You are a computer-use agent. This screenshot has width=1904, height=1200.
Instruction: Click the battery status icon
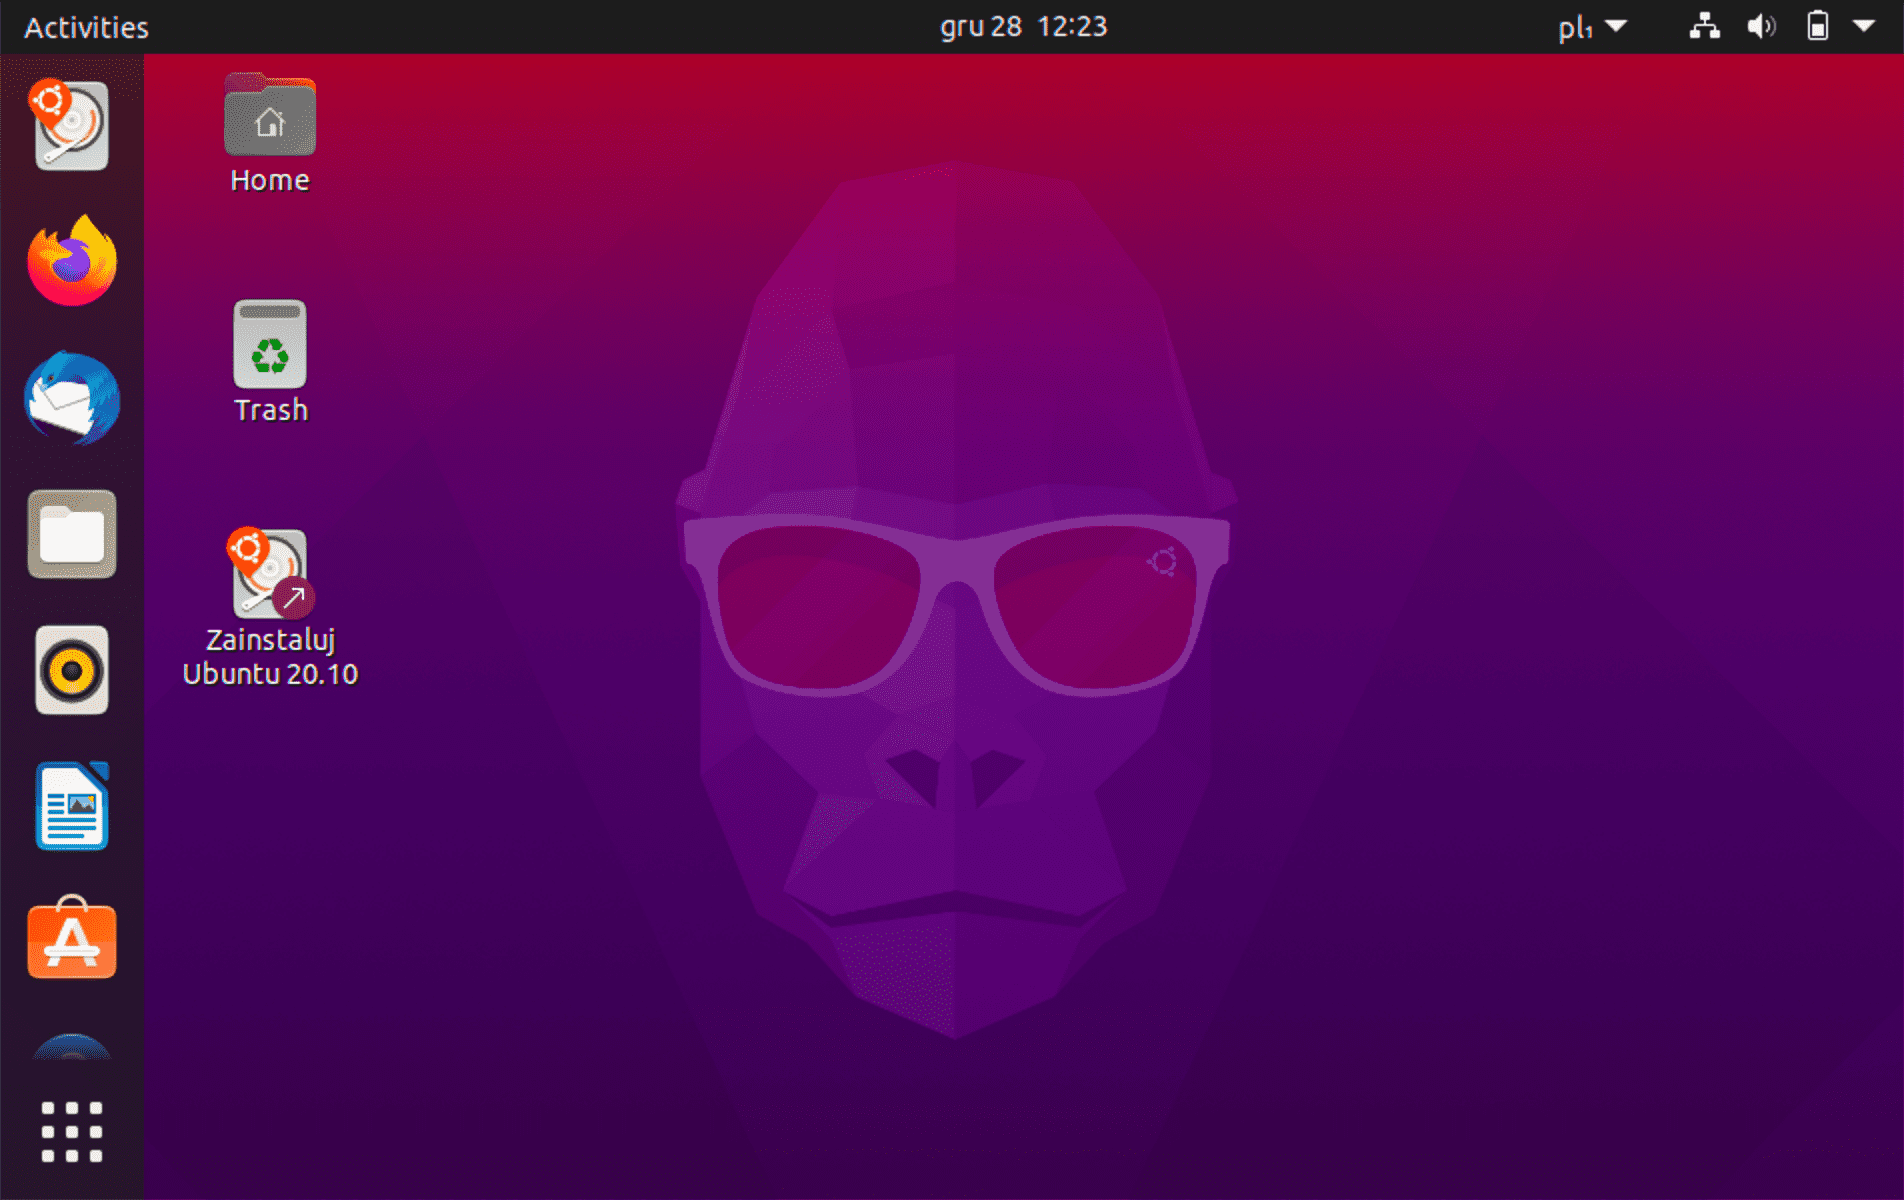tap(1817, 26)
